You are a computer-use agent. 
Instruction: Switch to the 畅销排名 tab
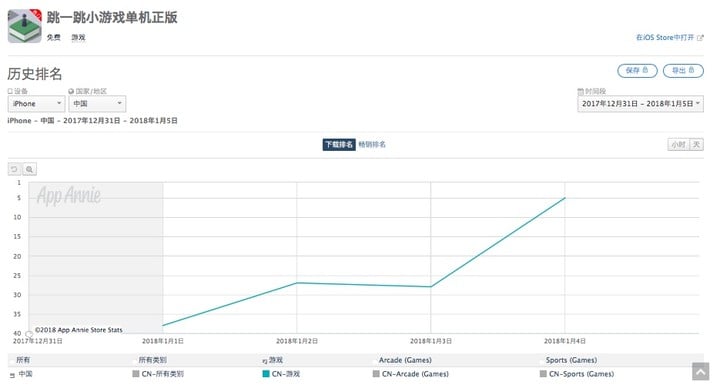372,144
